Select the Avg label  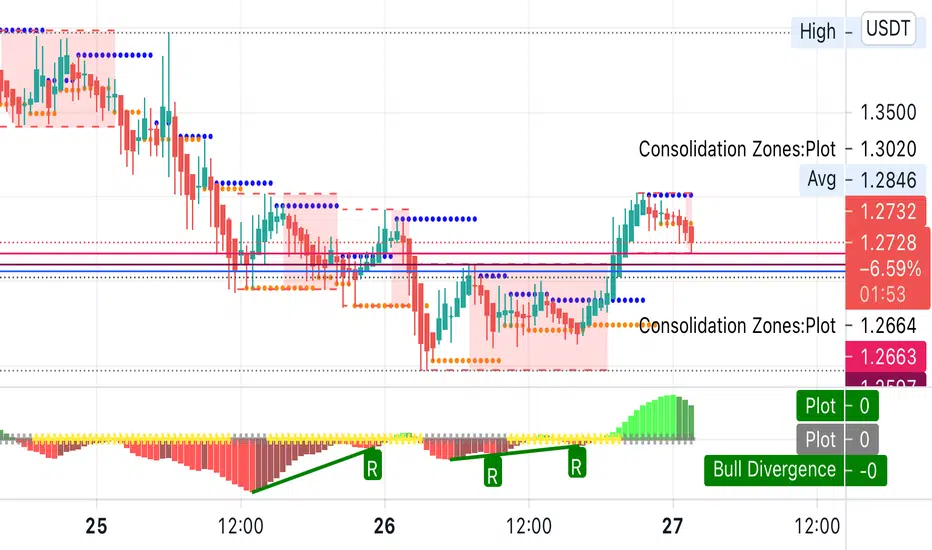click(821, 179)
